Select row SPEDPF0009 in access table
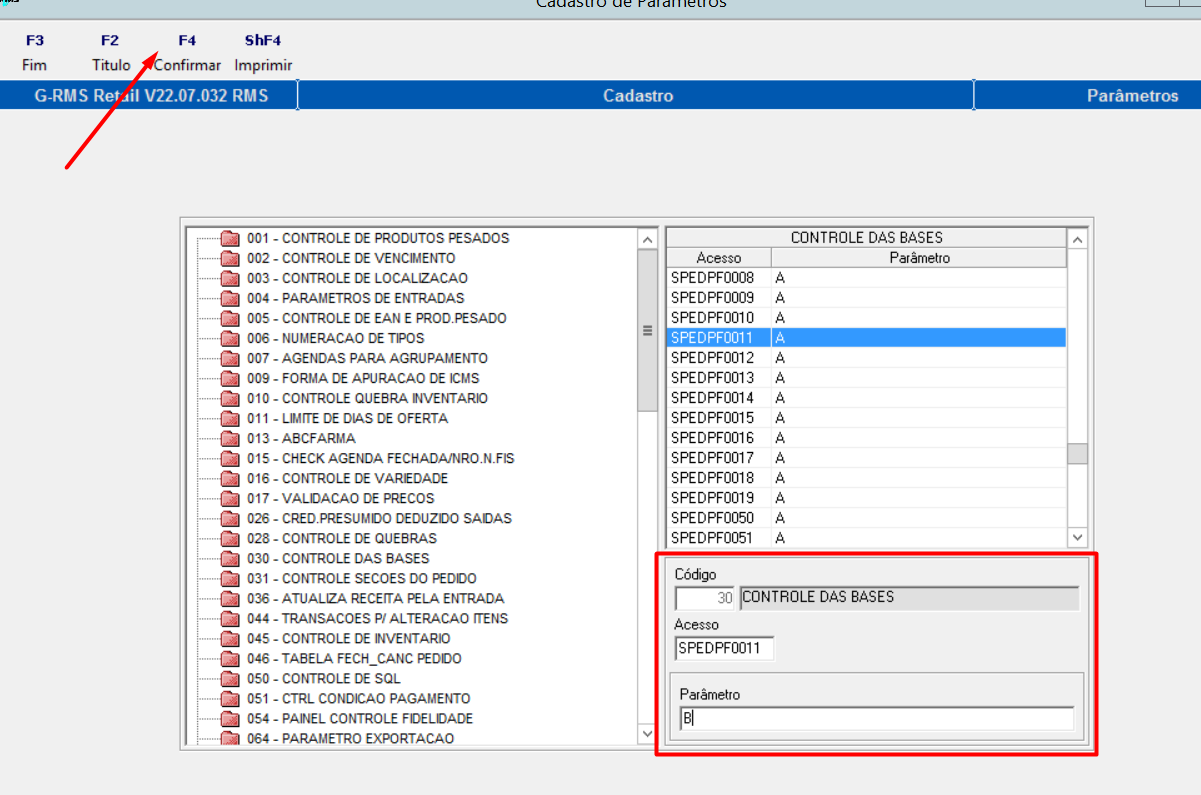Viewport: 1201px width, 795px height. (x=866, y=298)
